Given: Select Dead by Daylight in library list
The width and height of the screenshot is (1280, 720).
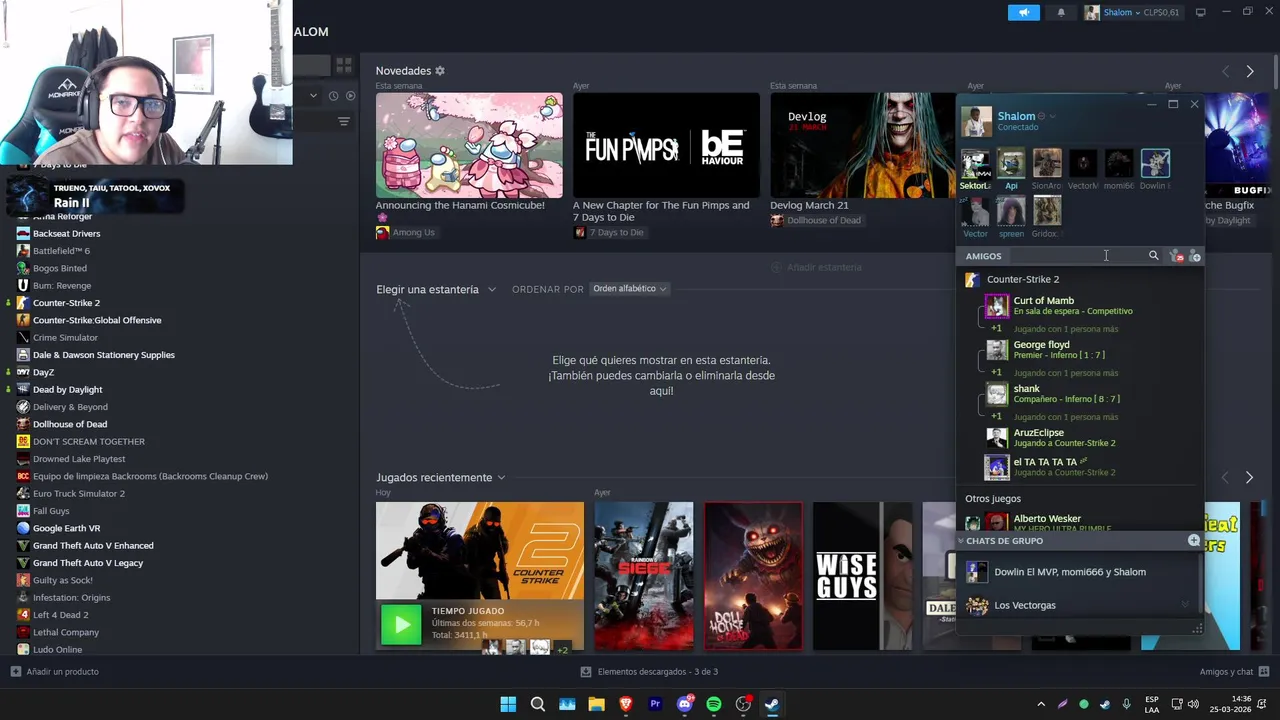Looking at the screenshot, I should (x=67, y=390).
